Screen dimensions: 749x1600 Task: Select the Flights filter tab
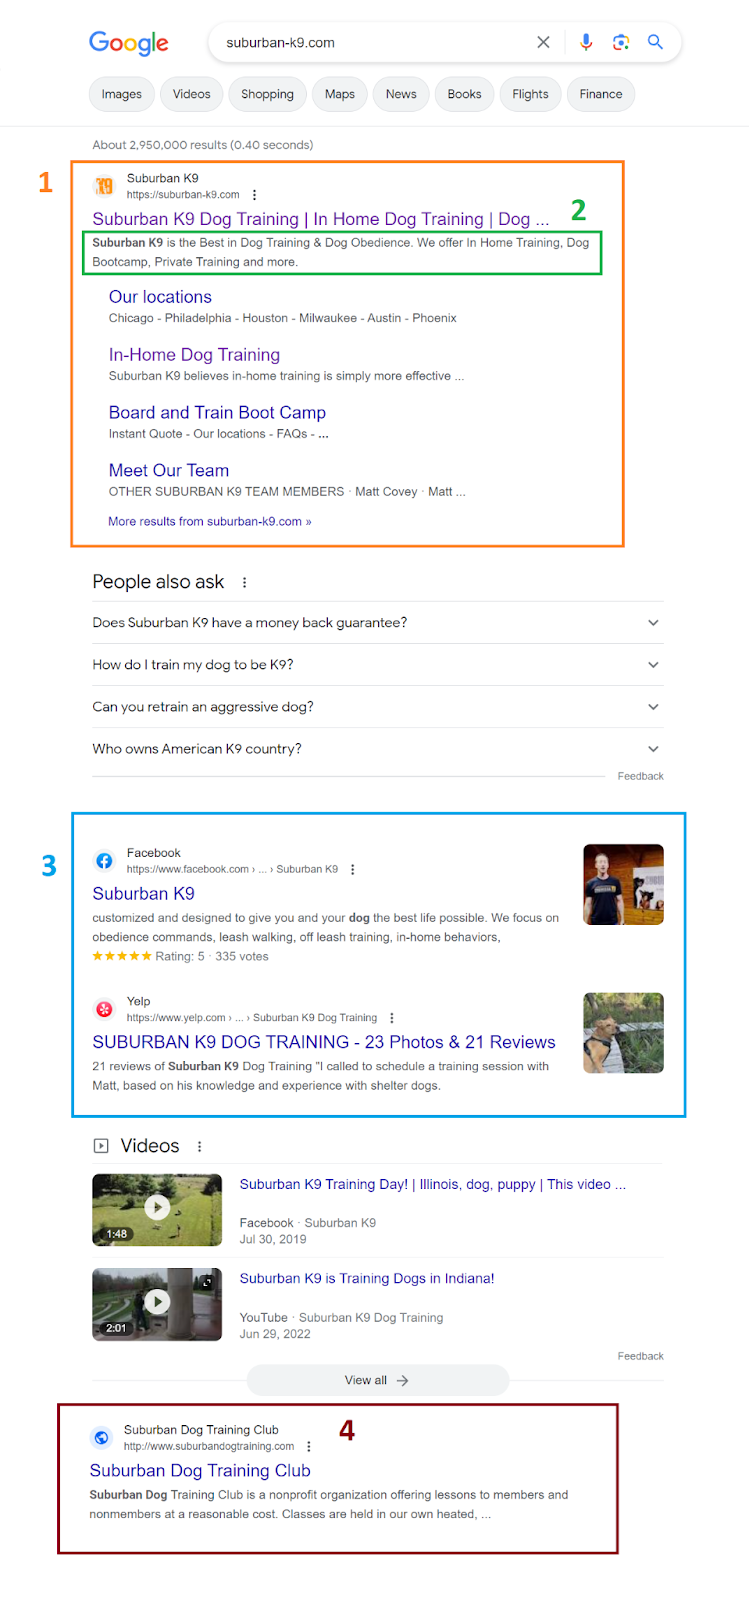530,94
